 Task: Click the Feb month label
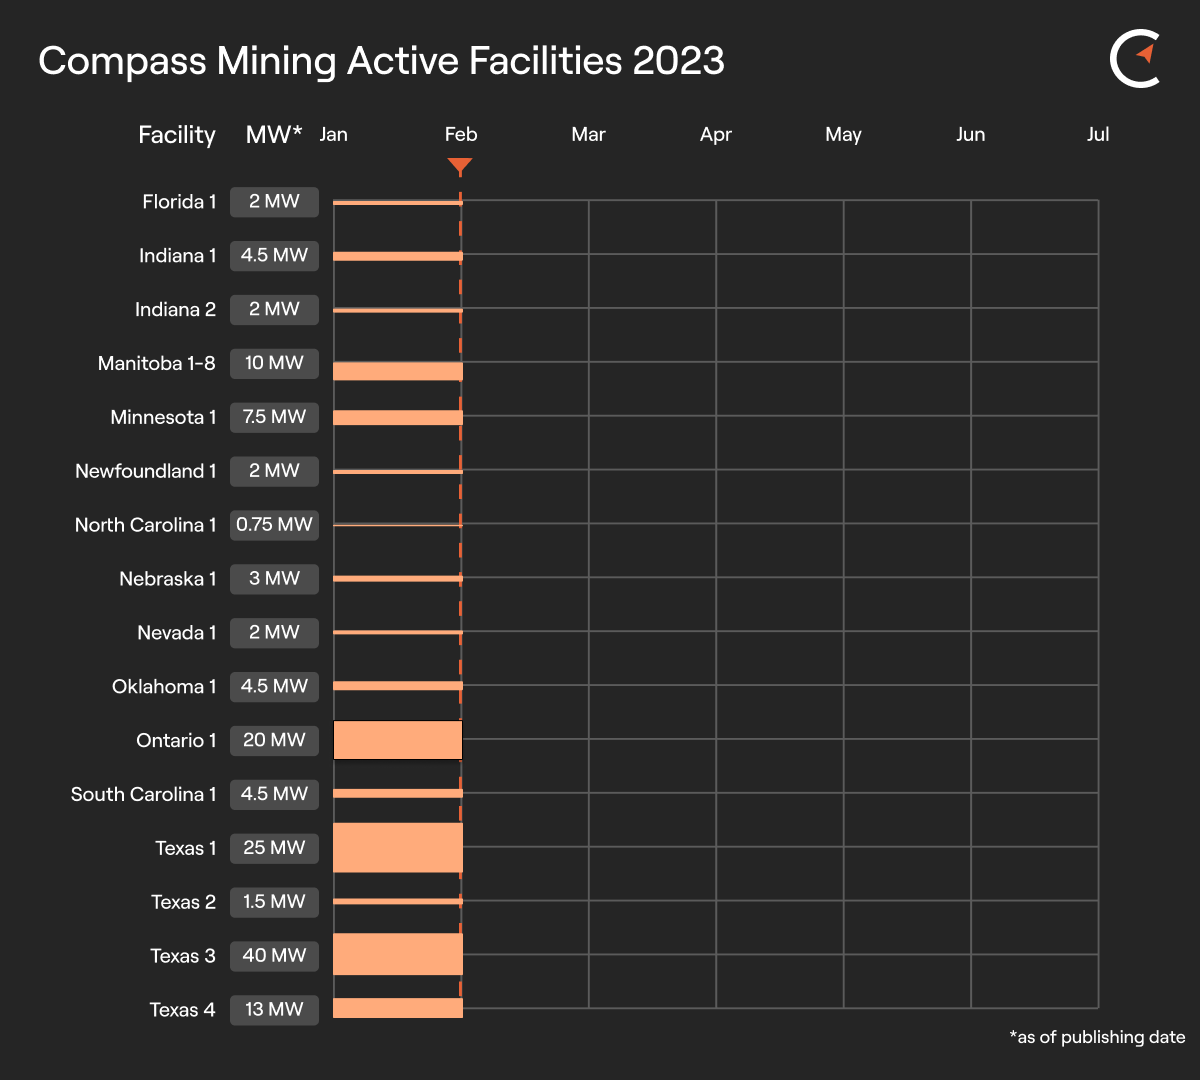[x=461, y=135]
